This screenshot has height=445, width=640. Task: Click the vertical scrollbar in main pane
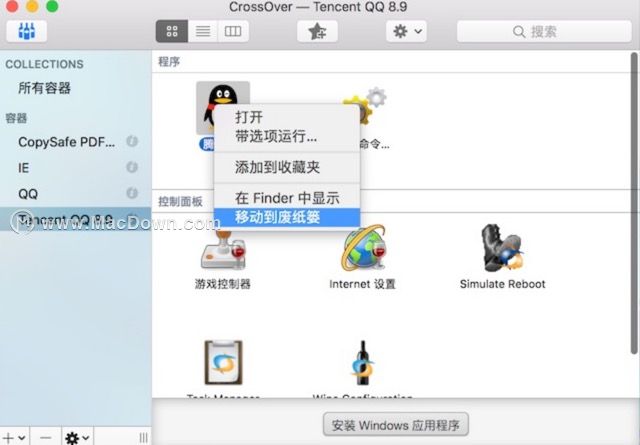point(634,204)
